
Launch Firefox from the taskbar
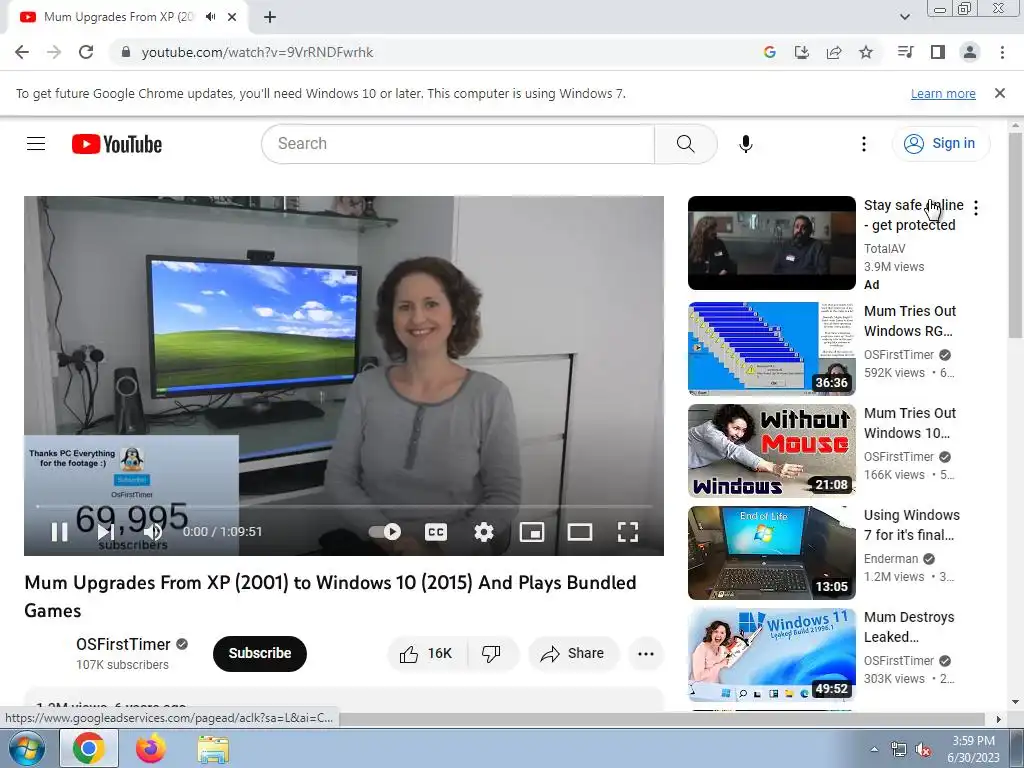pyautogui.click(x=151, y=748)
